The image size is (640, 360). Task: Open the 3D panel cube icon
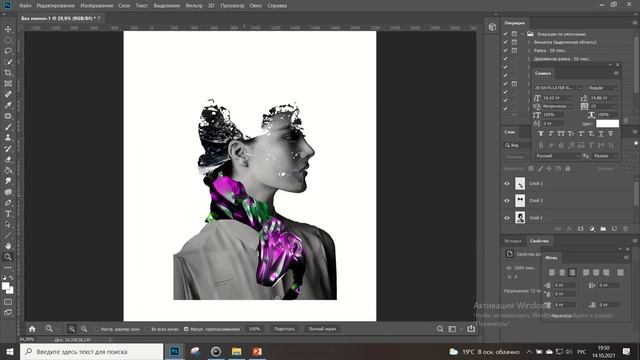492,27
